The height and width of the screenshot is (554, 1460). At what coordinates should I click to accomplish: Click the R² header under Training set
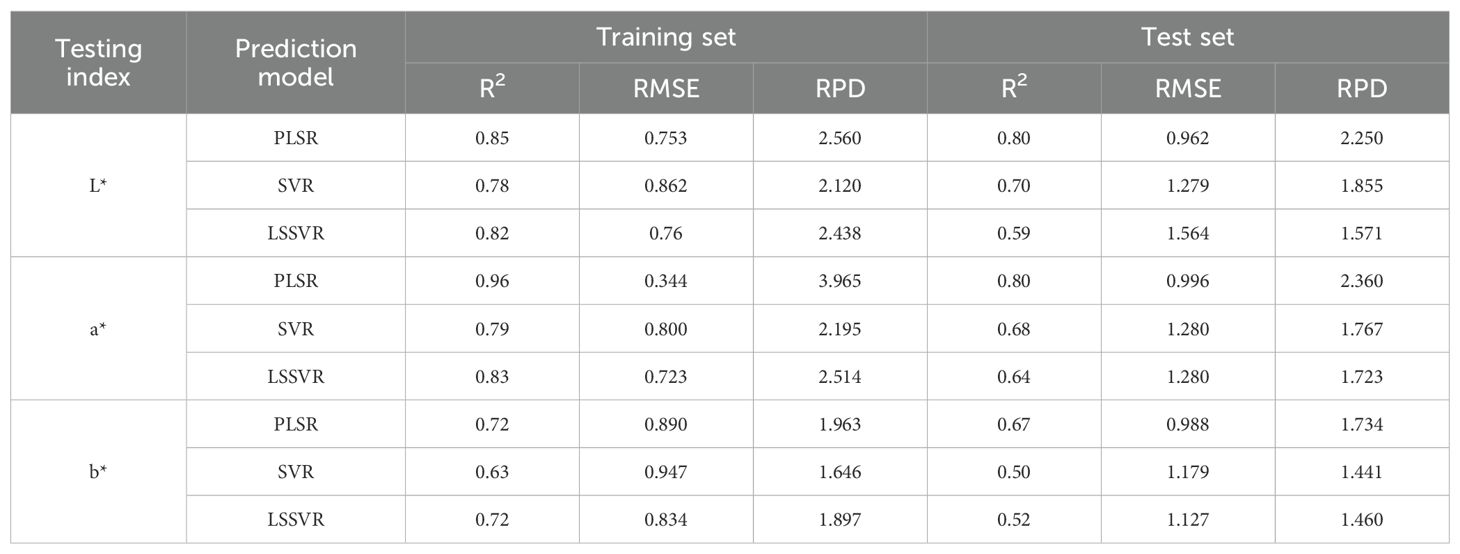492,89
